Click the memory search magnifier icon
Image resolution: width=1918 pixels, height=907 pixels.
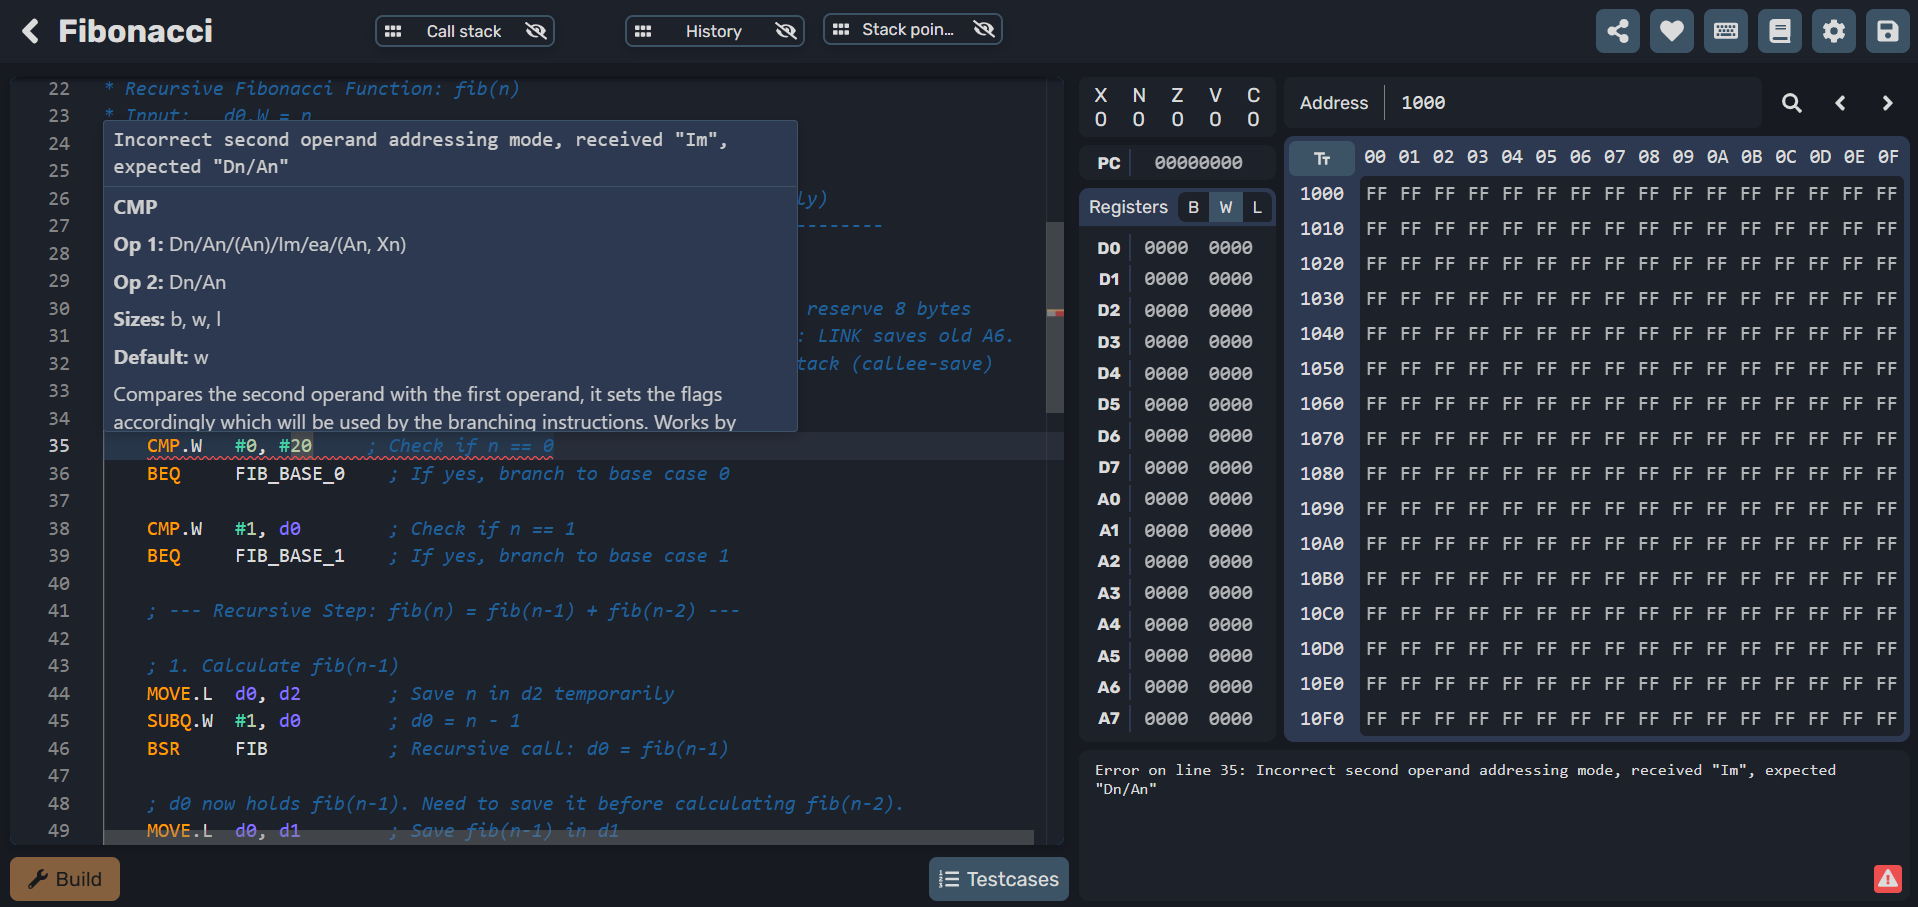pos(1792,103)
